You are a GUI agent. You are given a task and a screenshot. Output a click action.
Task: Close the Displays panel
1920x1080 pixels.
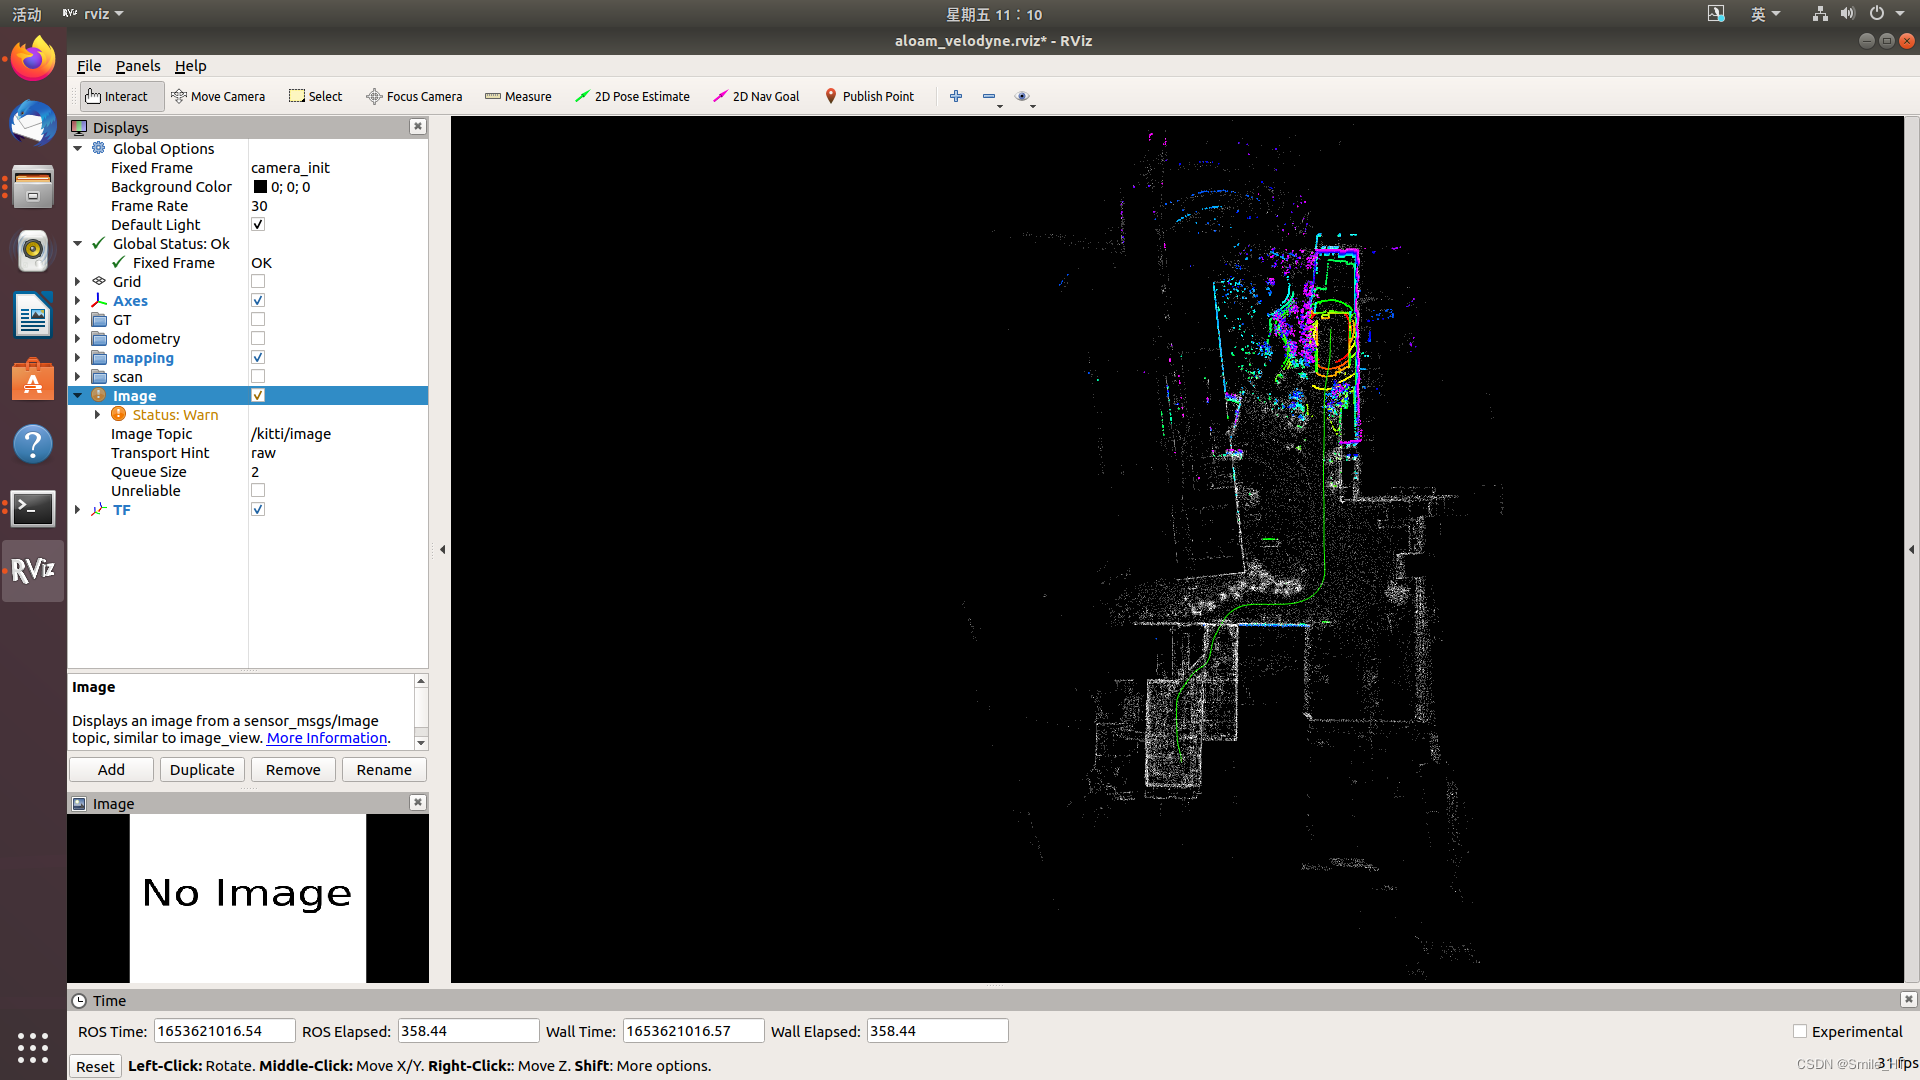(x=418, y=127)
